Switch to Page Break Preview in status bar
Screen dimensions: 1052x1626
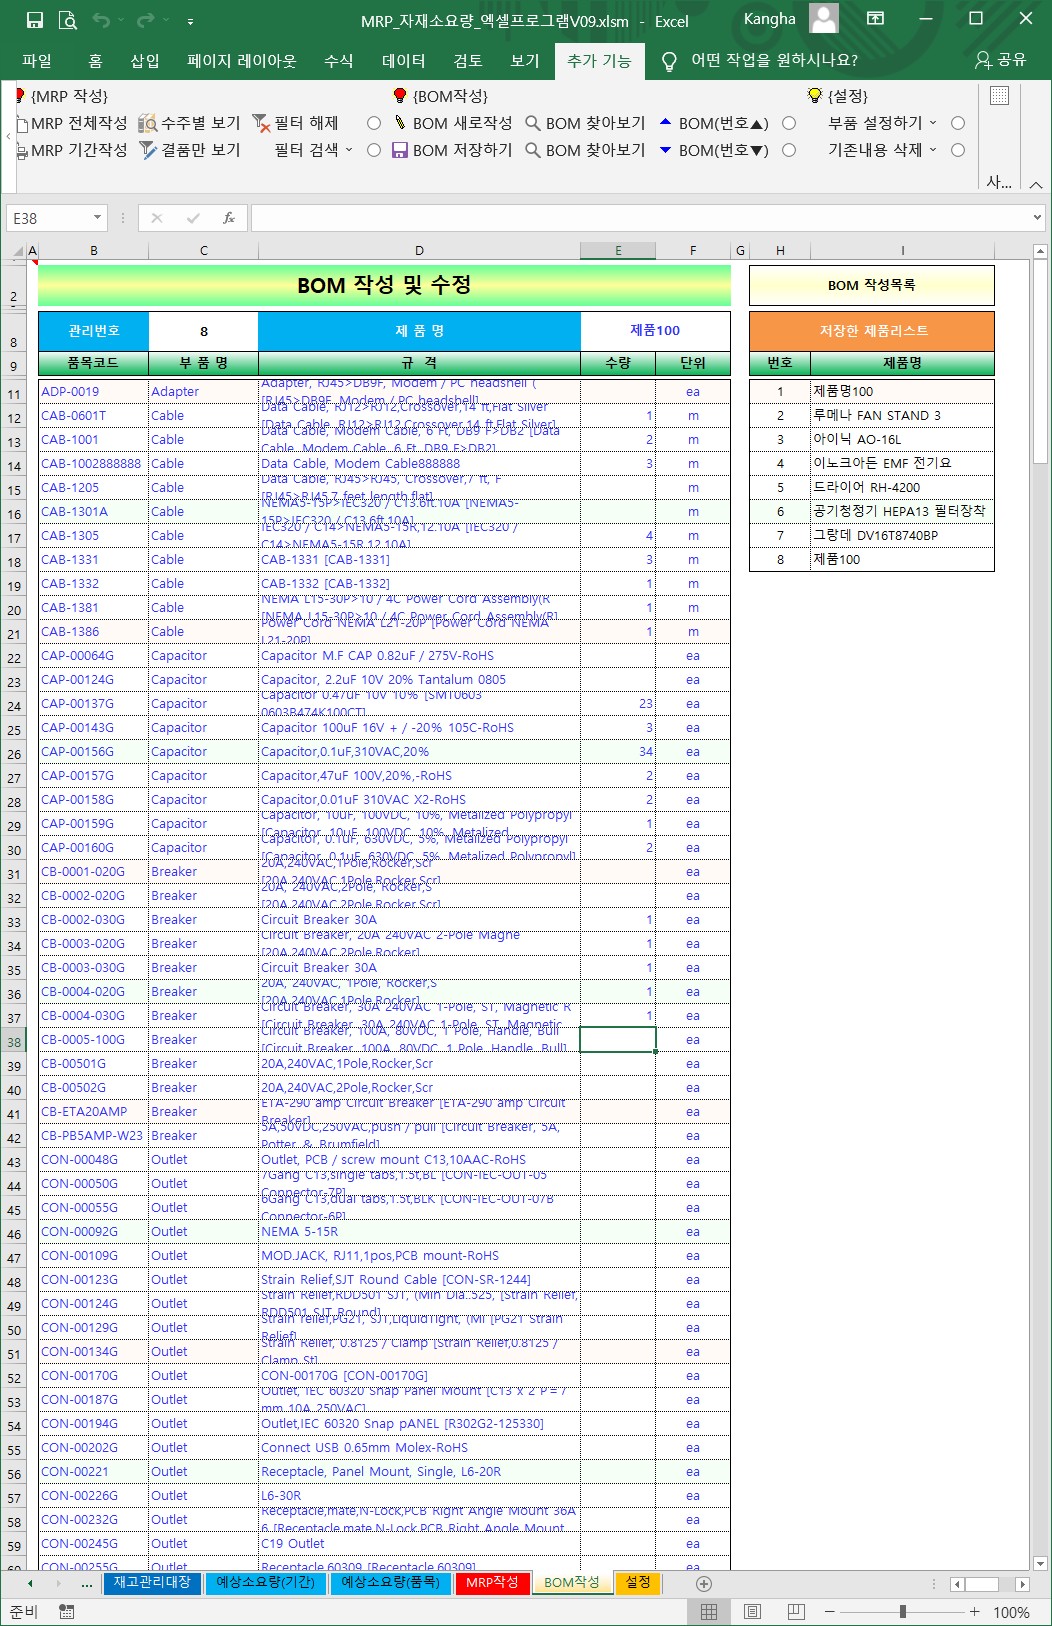pos(796,1612)
